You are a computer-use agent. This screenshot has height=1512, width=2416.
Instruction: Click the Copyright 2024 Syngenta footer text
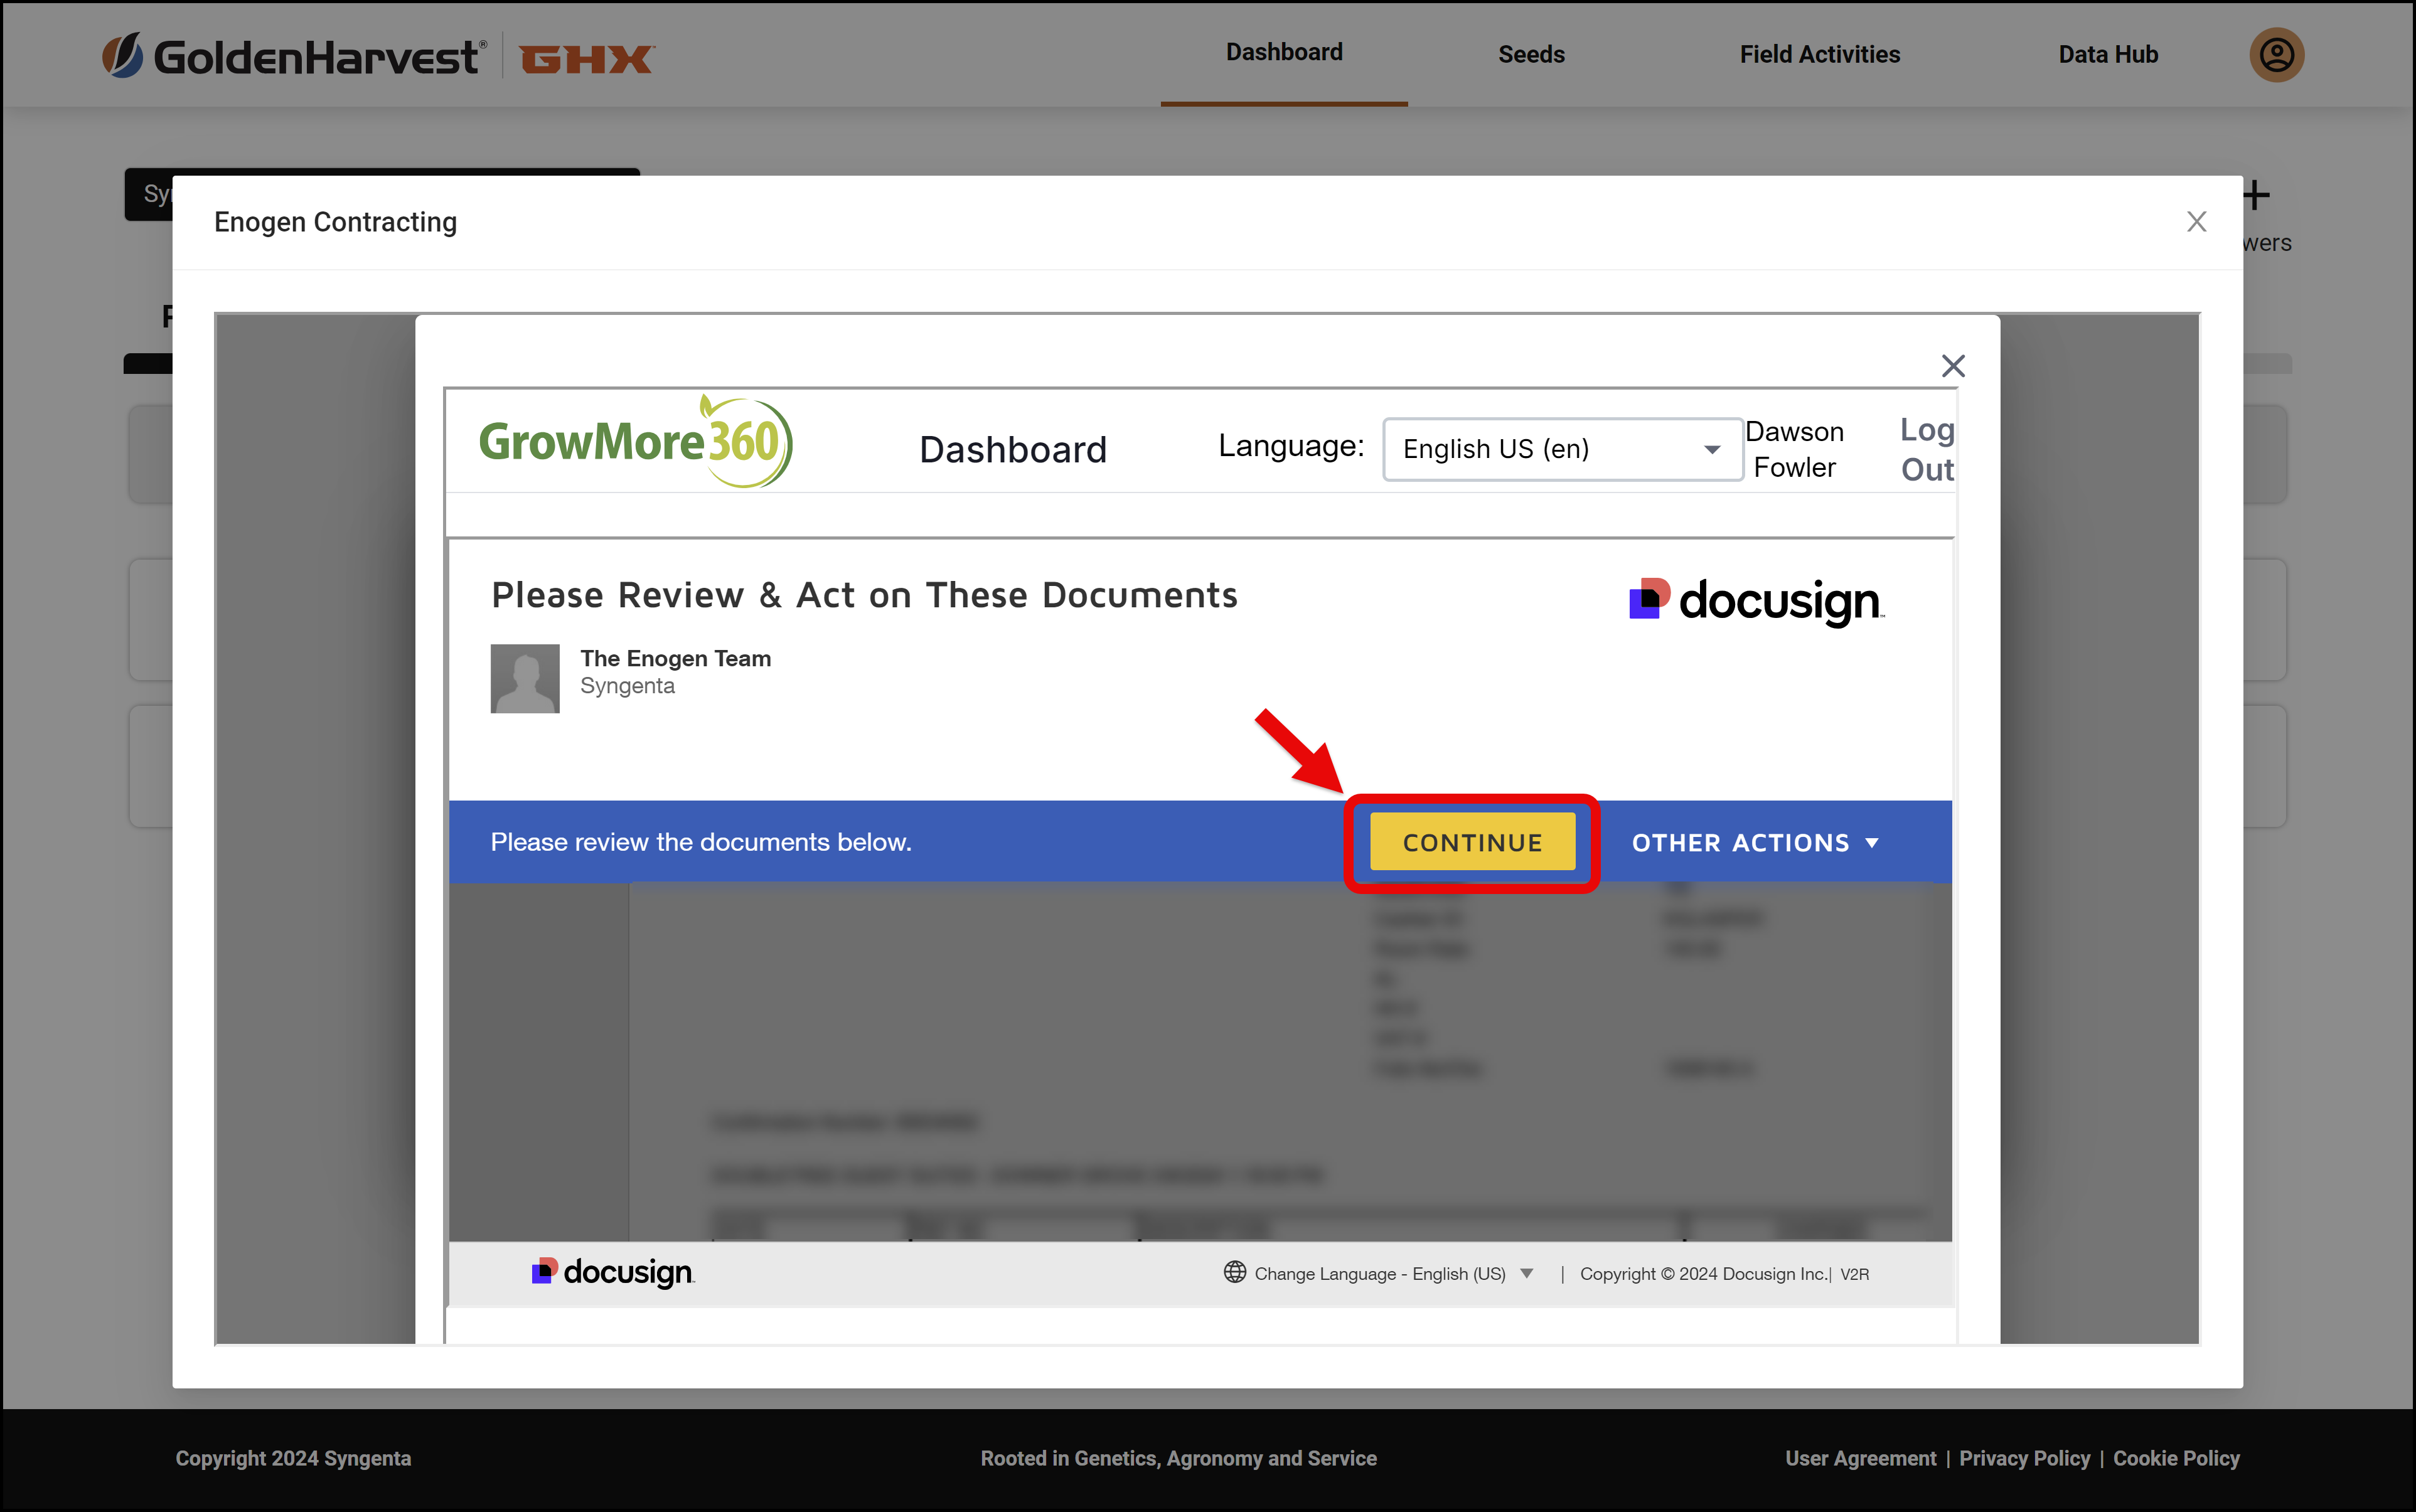[293, 1458]
